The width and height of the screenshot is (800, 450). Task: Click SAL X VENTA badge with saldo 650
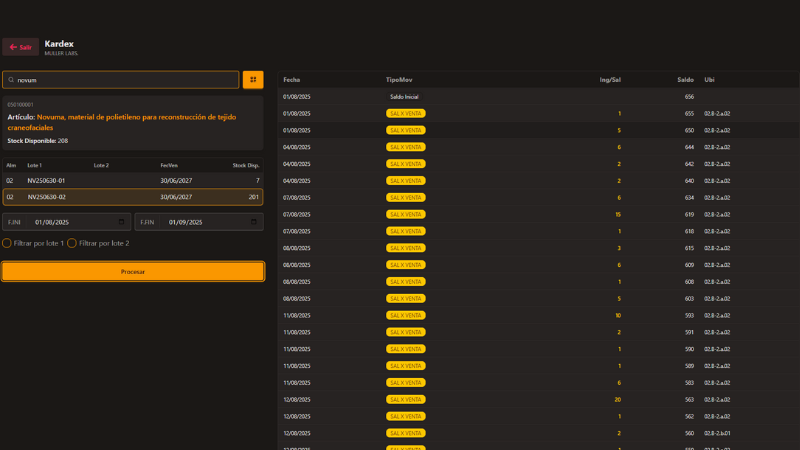click(x=406, y=130)
